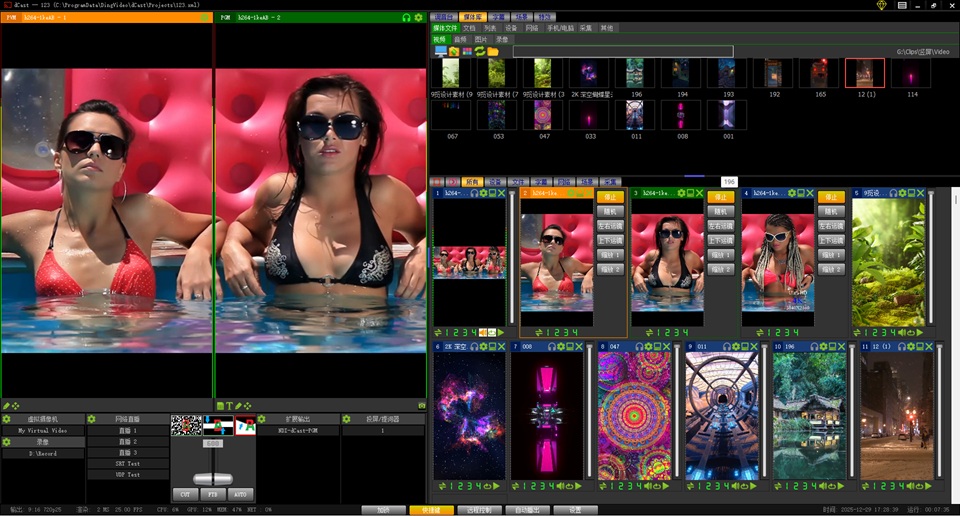This screenshot has height=516, width=960.
Task: Click the QR code transition thumbnail
Action: tap(186, 425)
